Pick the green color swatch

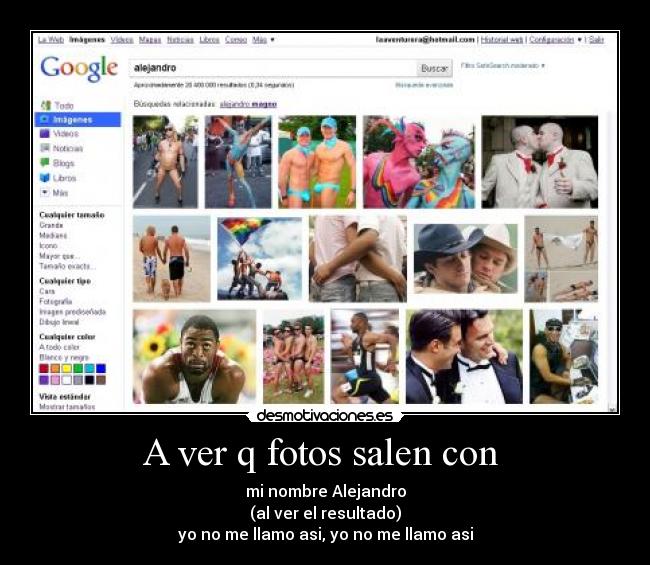tap(78, 369)
